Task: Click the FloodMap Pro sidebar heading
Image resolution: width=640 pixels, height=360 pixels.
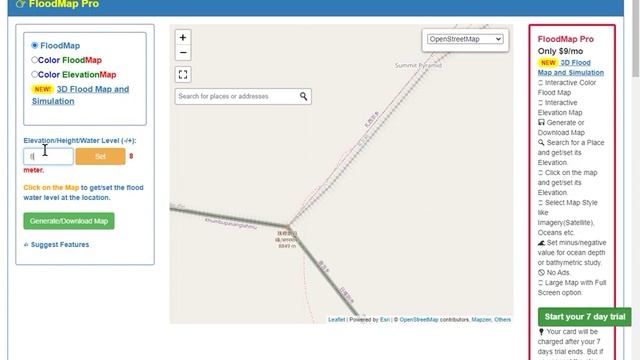Action: coord(565,39)
